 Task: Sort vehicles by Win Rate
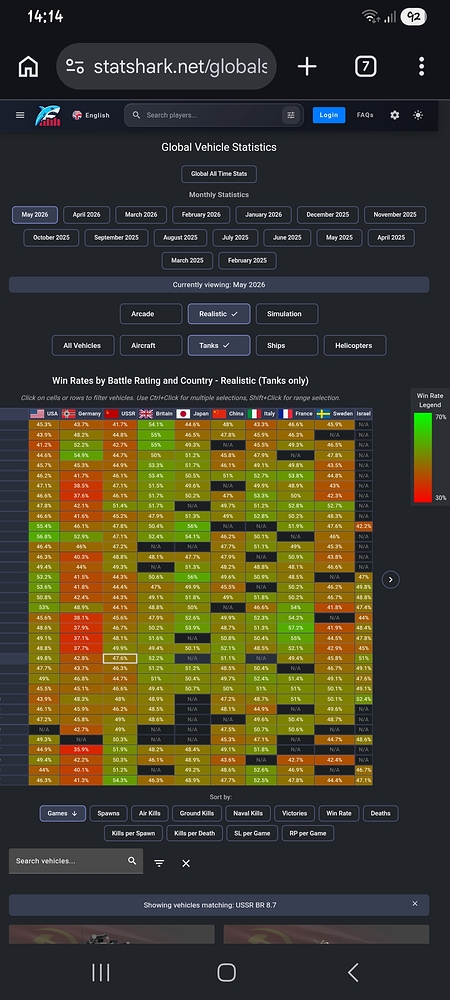tap(339, 814)
